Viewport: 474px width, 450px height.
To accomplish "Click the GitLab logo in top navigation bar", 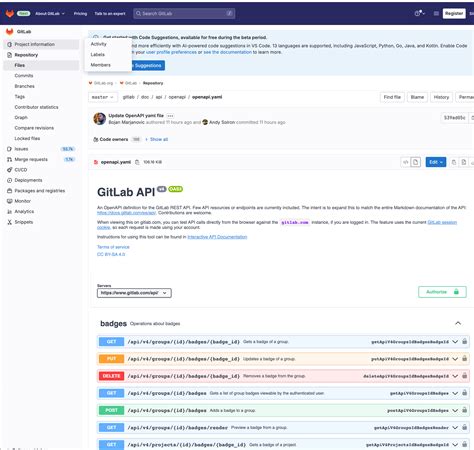I will pyautogui.click(x=10, y=13).
